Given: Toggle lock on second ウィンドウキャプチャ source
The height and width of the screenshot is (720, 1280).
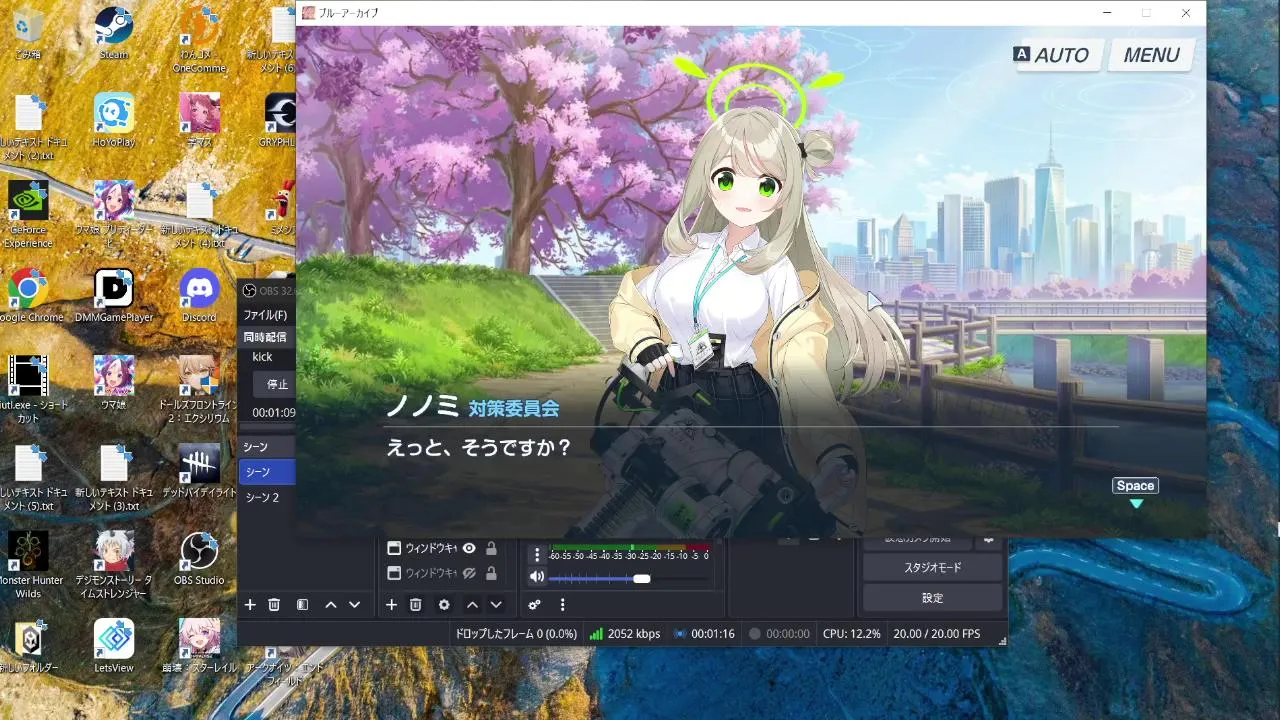Looking at the screenshot, I should click(491, 573).
